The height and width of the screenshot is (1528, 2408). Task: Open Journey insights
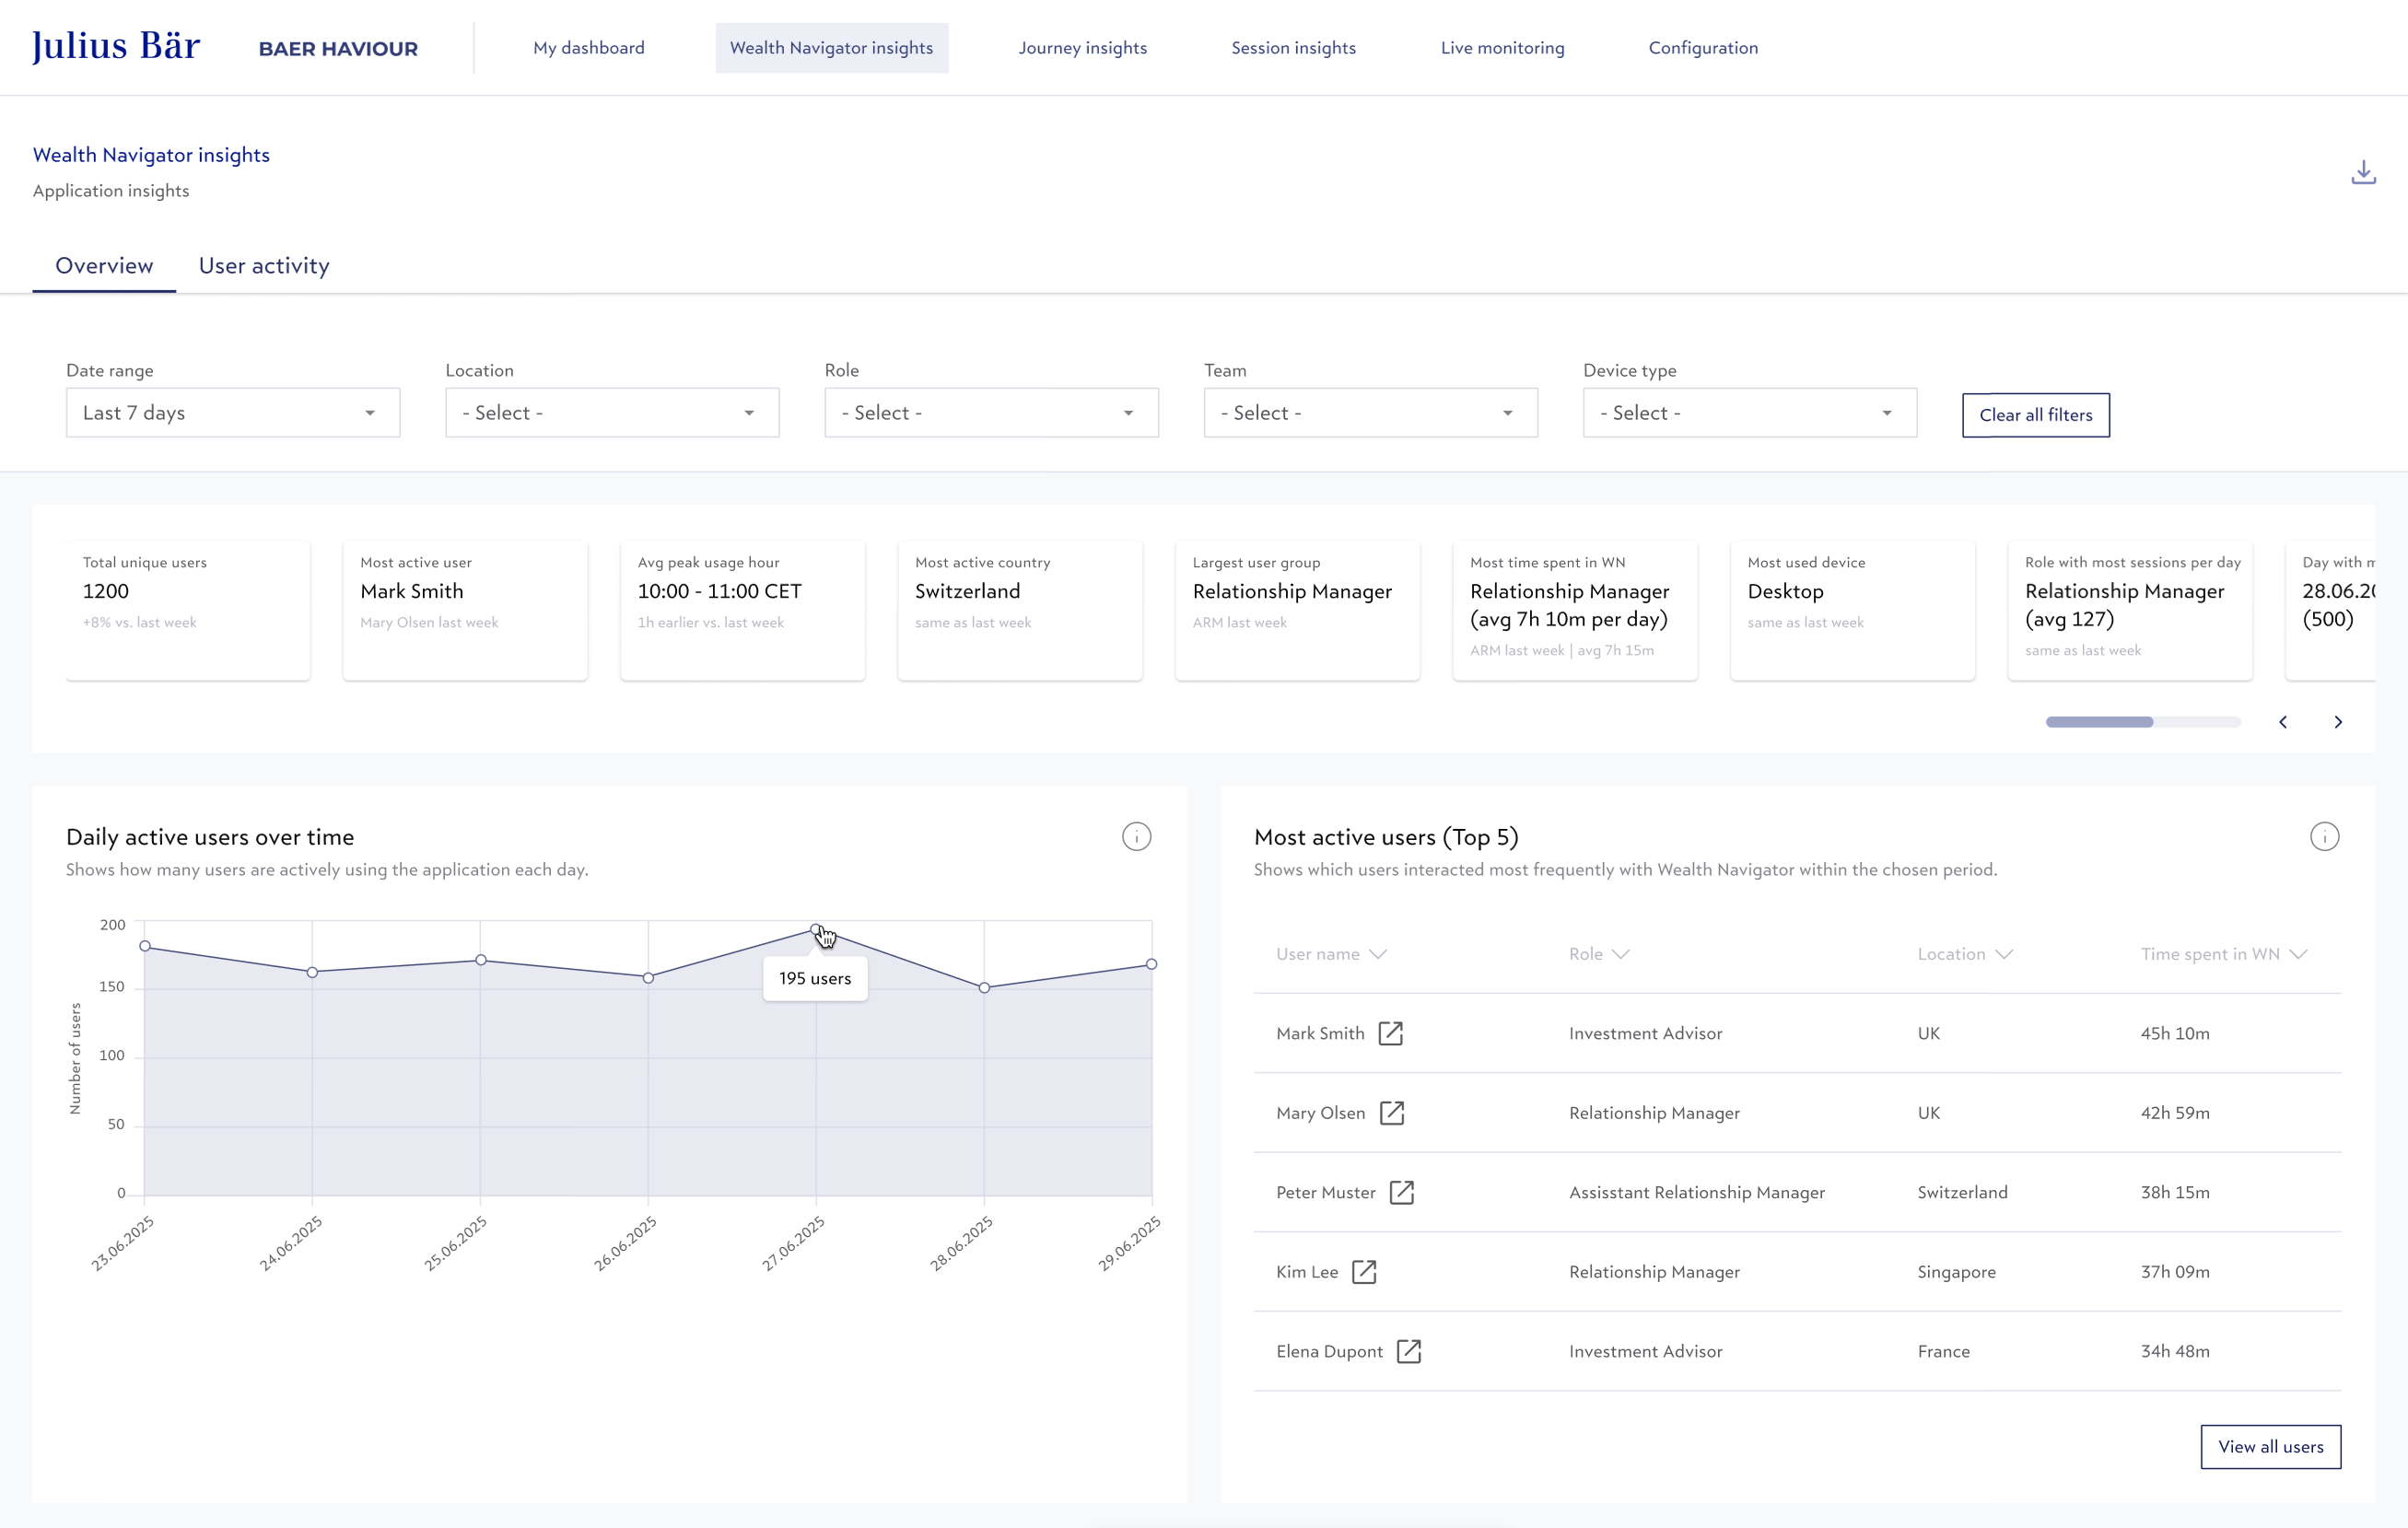(1083, 48)
